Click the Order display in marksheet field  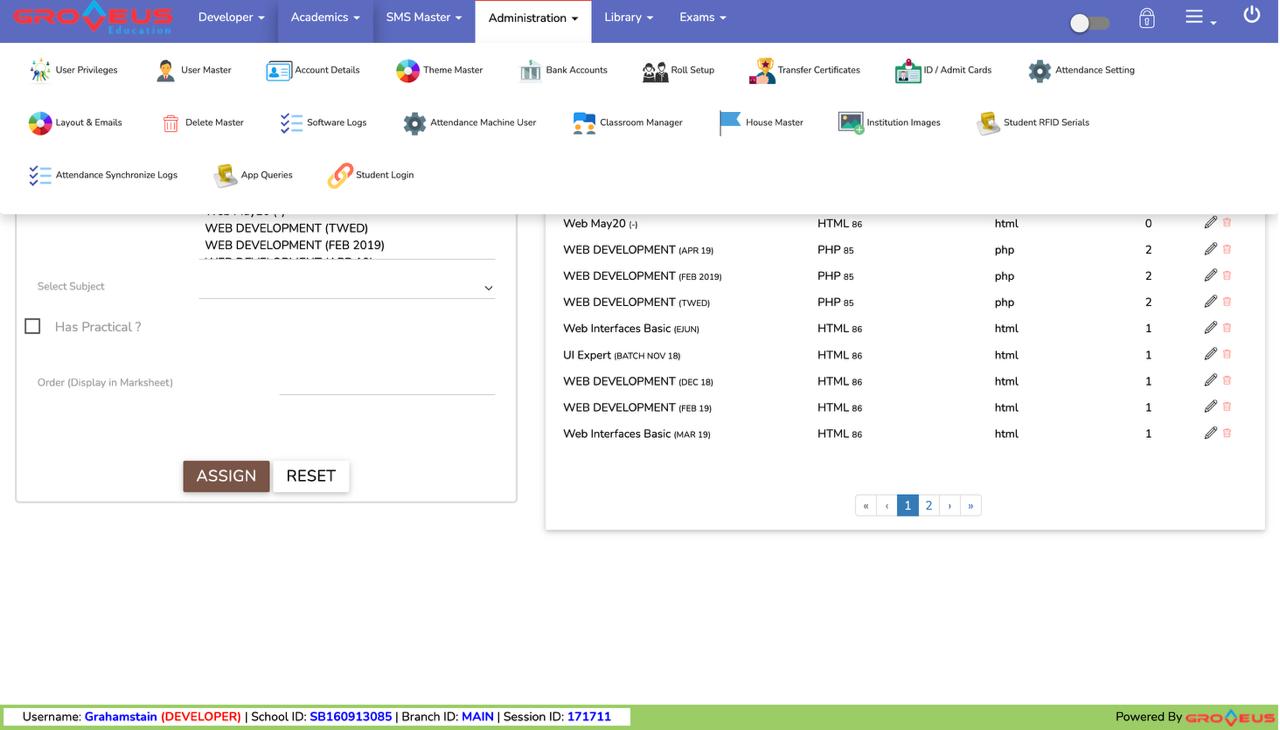[386, 383]
